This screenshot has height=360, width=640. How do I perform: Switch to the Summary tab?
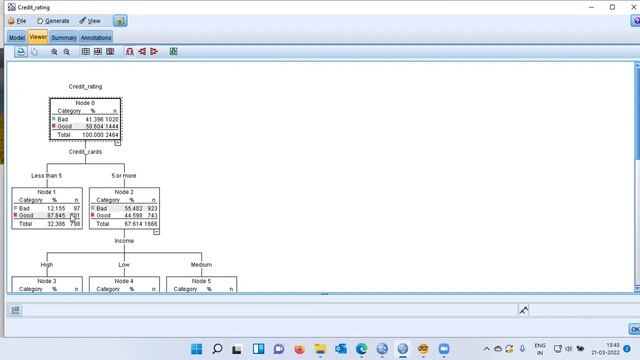point(64,38)
